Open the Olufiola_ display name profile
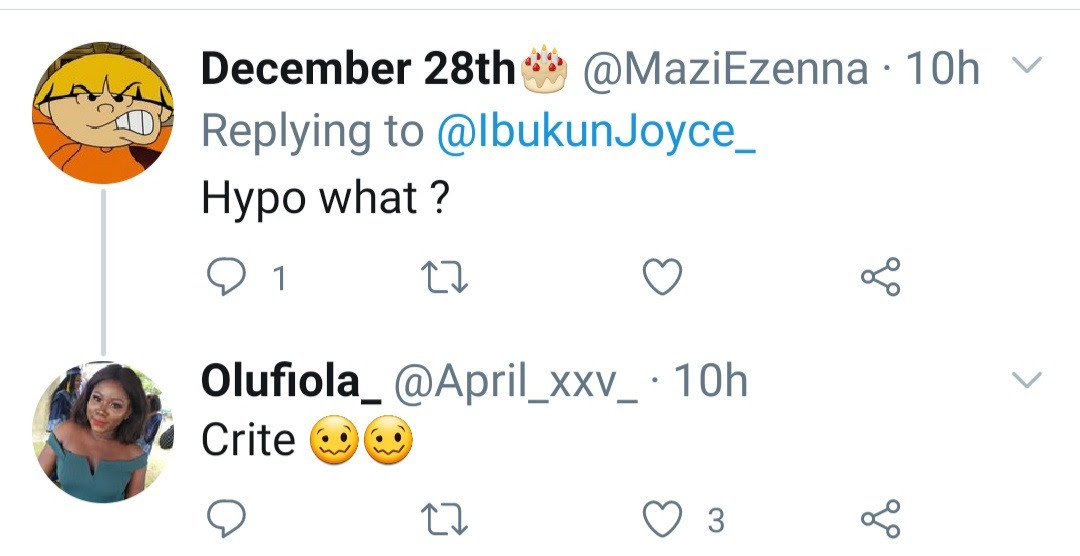 291,382
